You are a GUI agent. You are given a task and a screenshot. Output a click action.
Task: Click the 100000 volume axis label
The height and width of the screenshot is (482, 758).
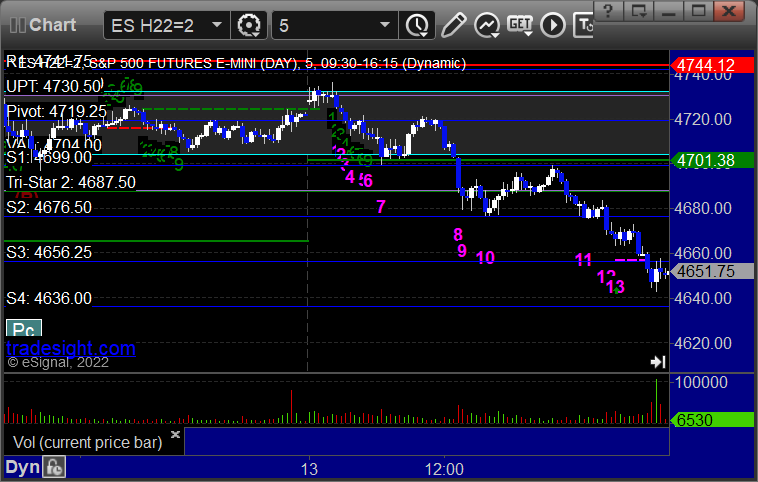[701, 382]
